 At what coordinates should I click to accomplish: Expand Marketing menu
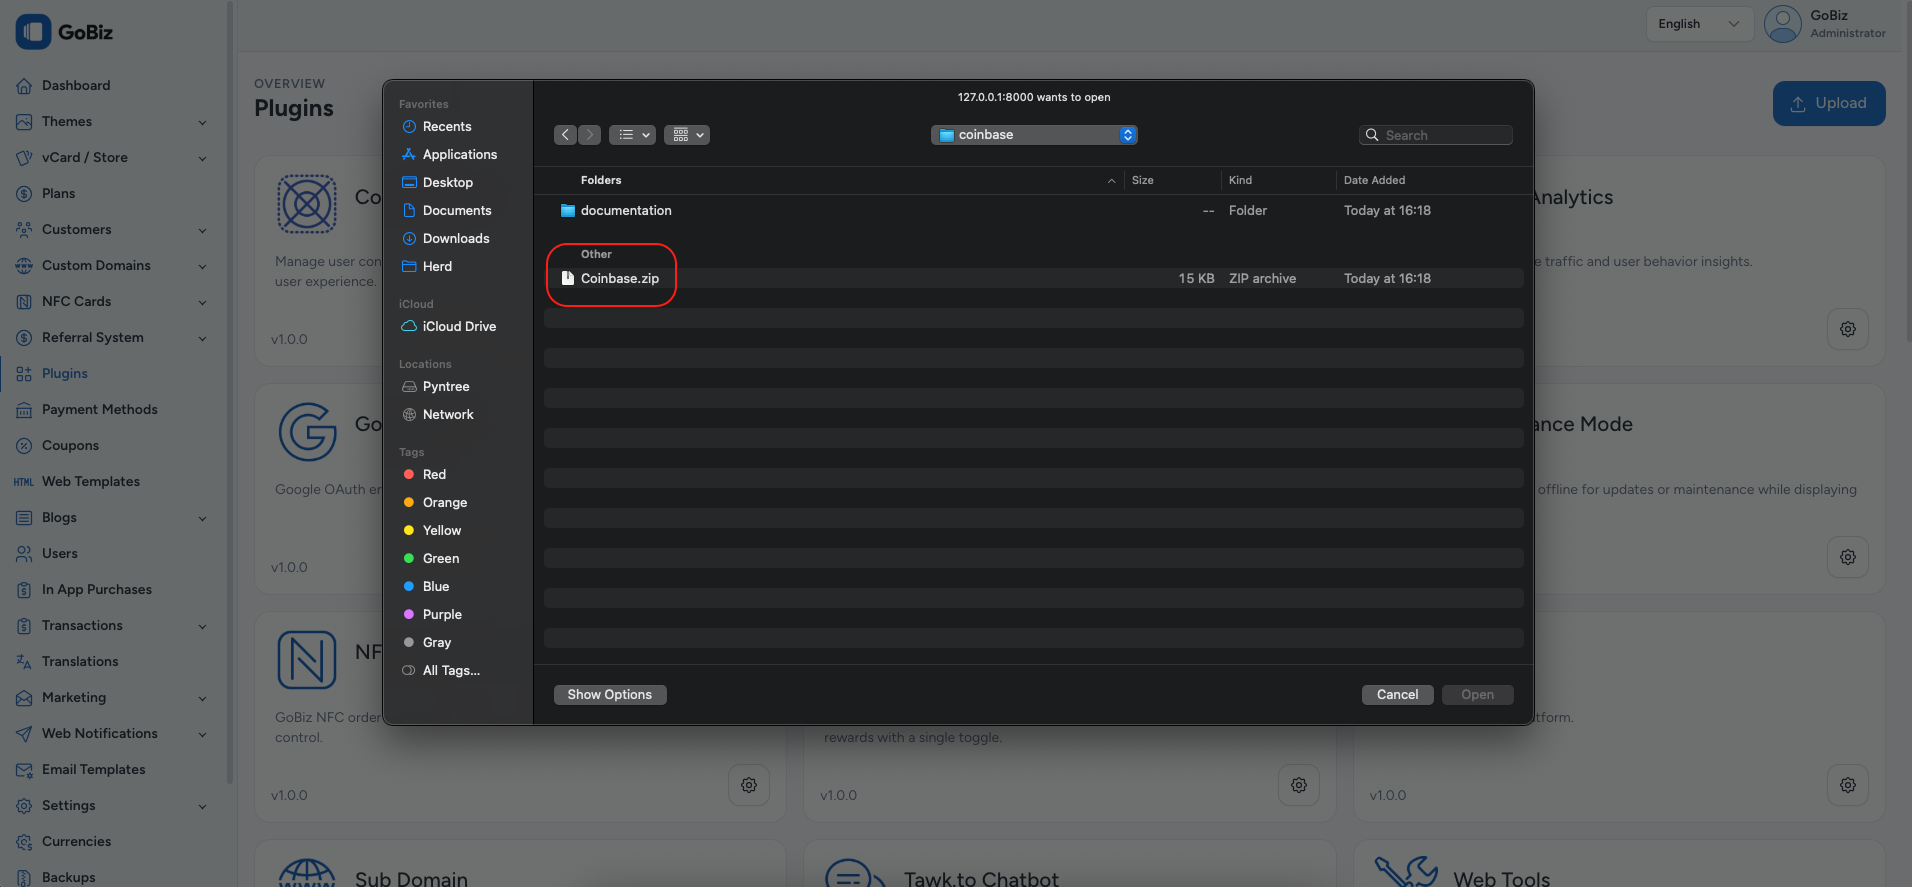point(112,698)
